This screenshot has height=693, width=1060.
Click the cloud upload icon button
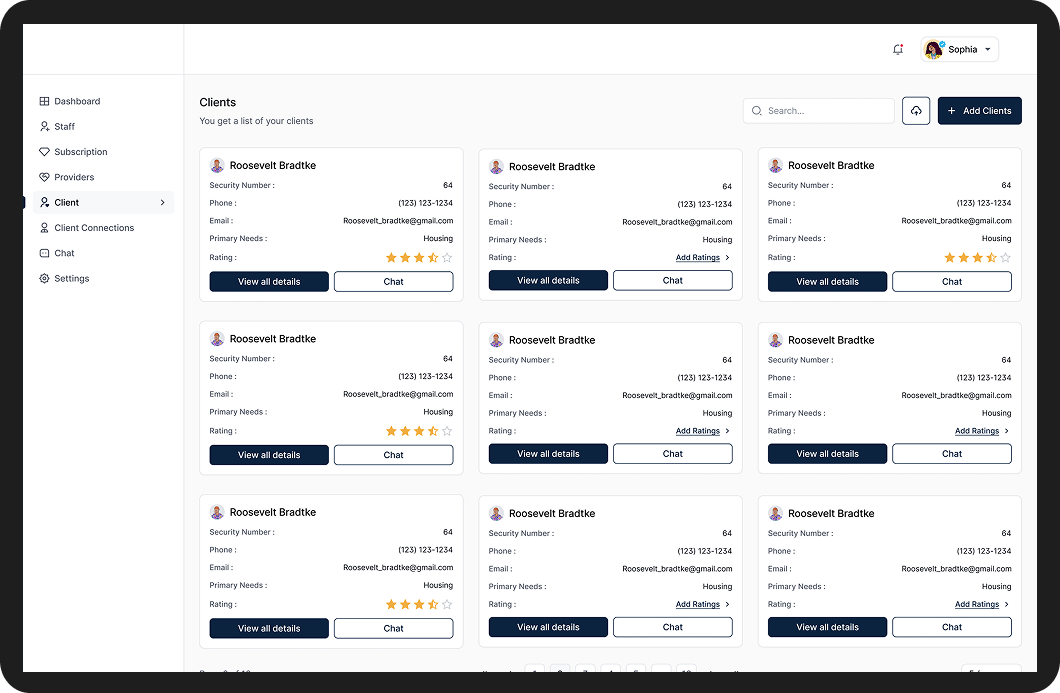point(916,111)
